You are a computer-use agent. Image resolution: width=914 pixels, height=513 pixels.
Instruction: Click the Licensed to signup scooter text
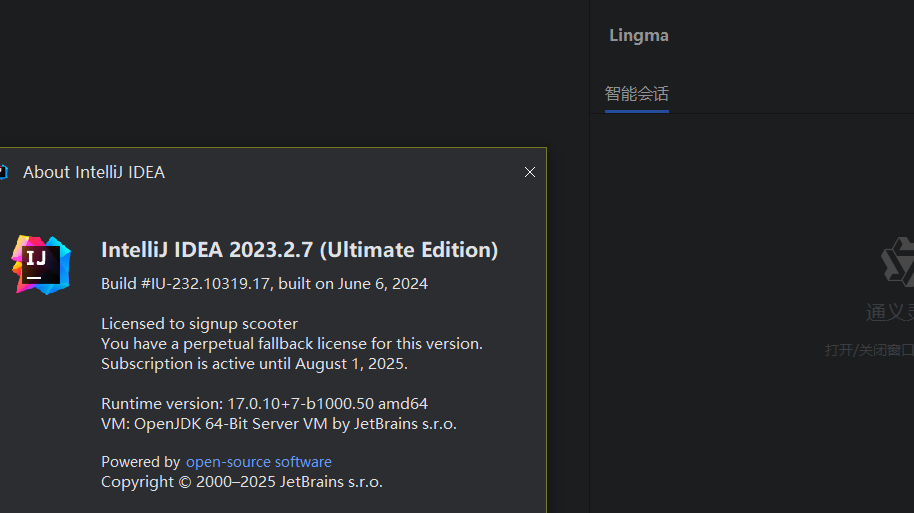pos(199,323)
